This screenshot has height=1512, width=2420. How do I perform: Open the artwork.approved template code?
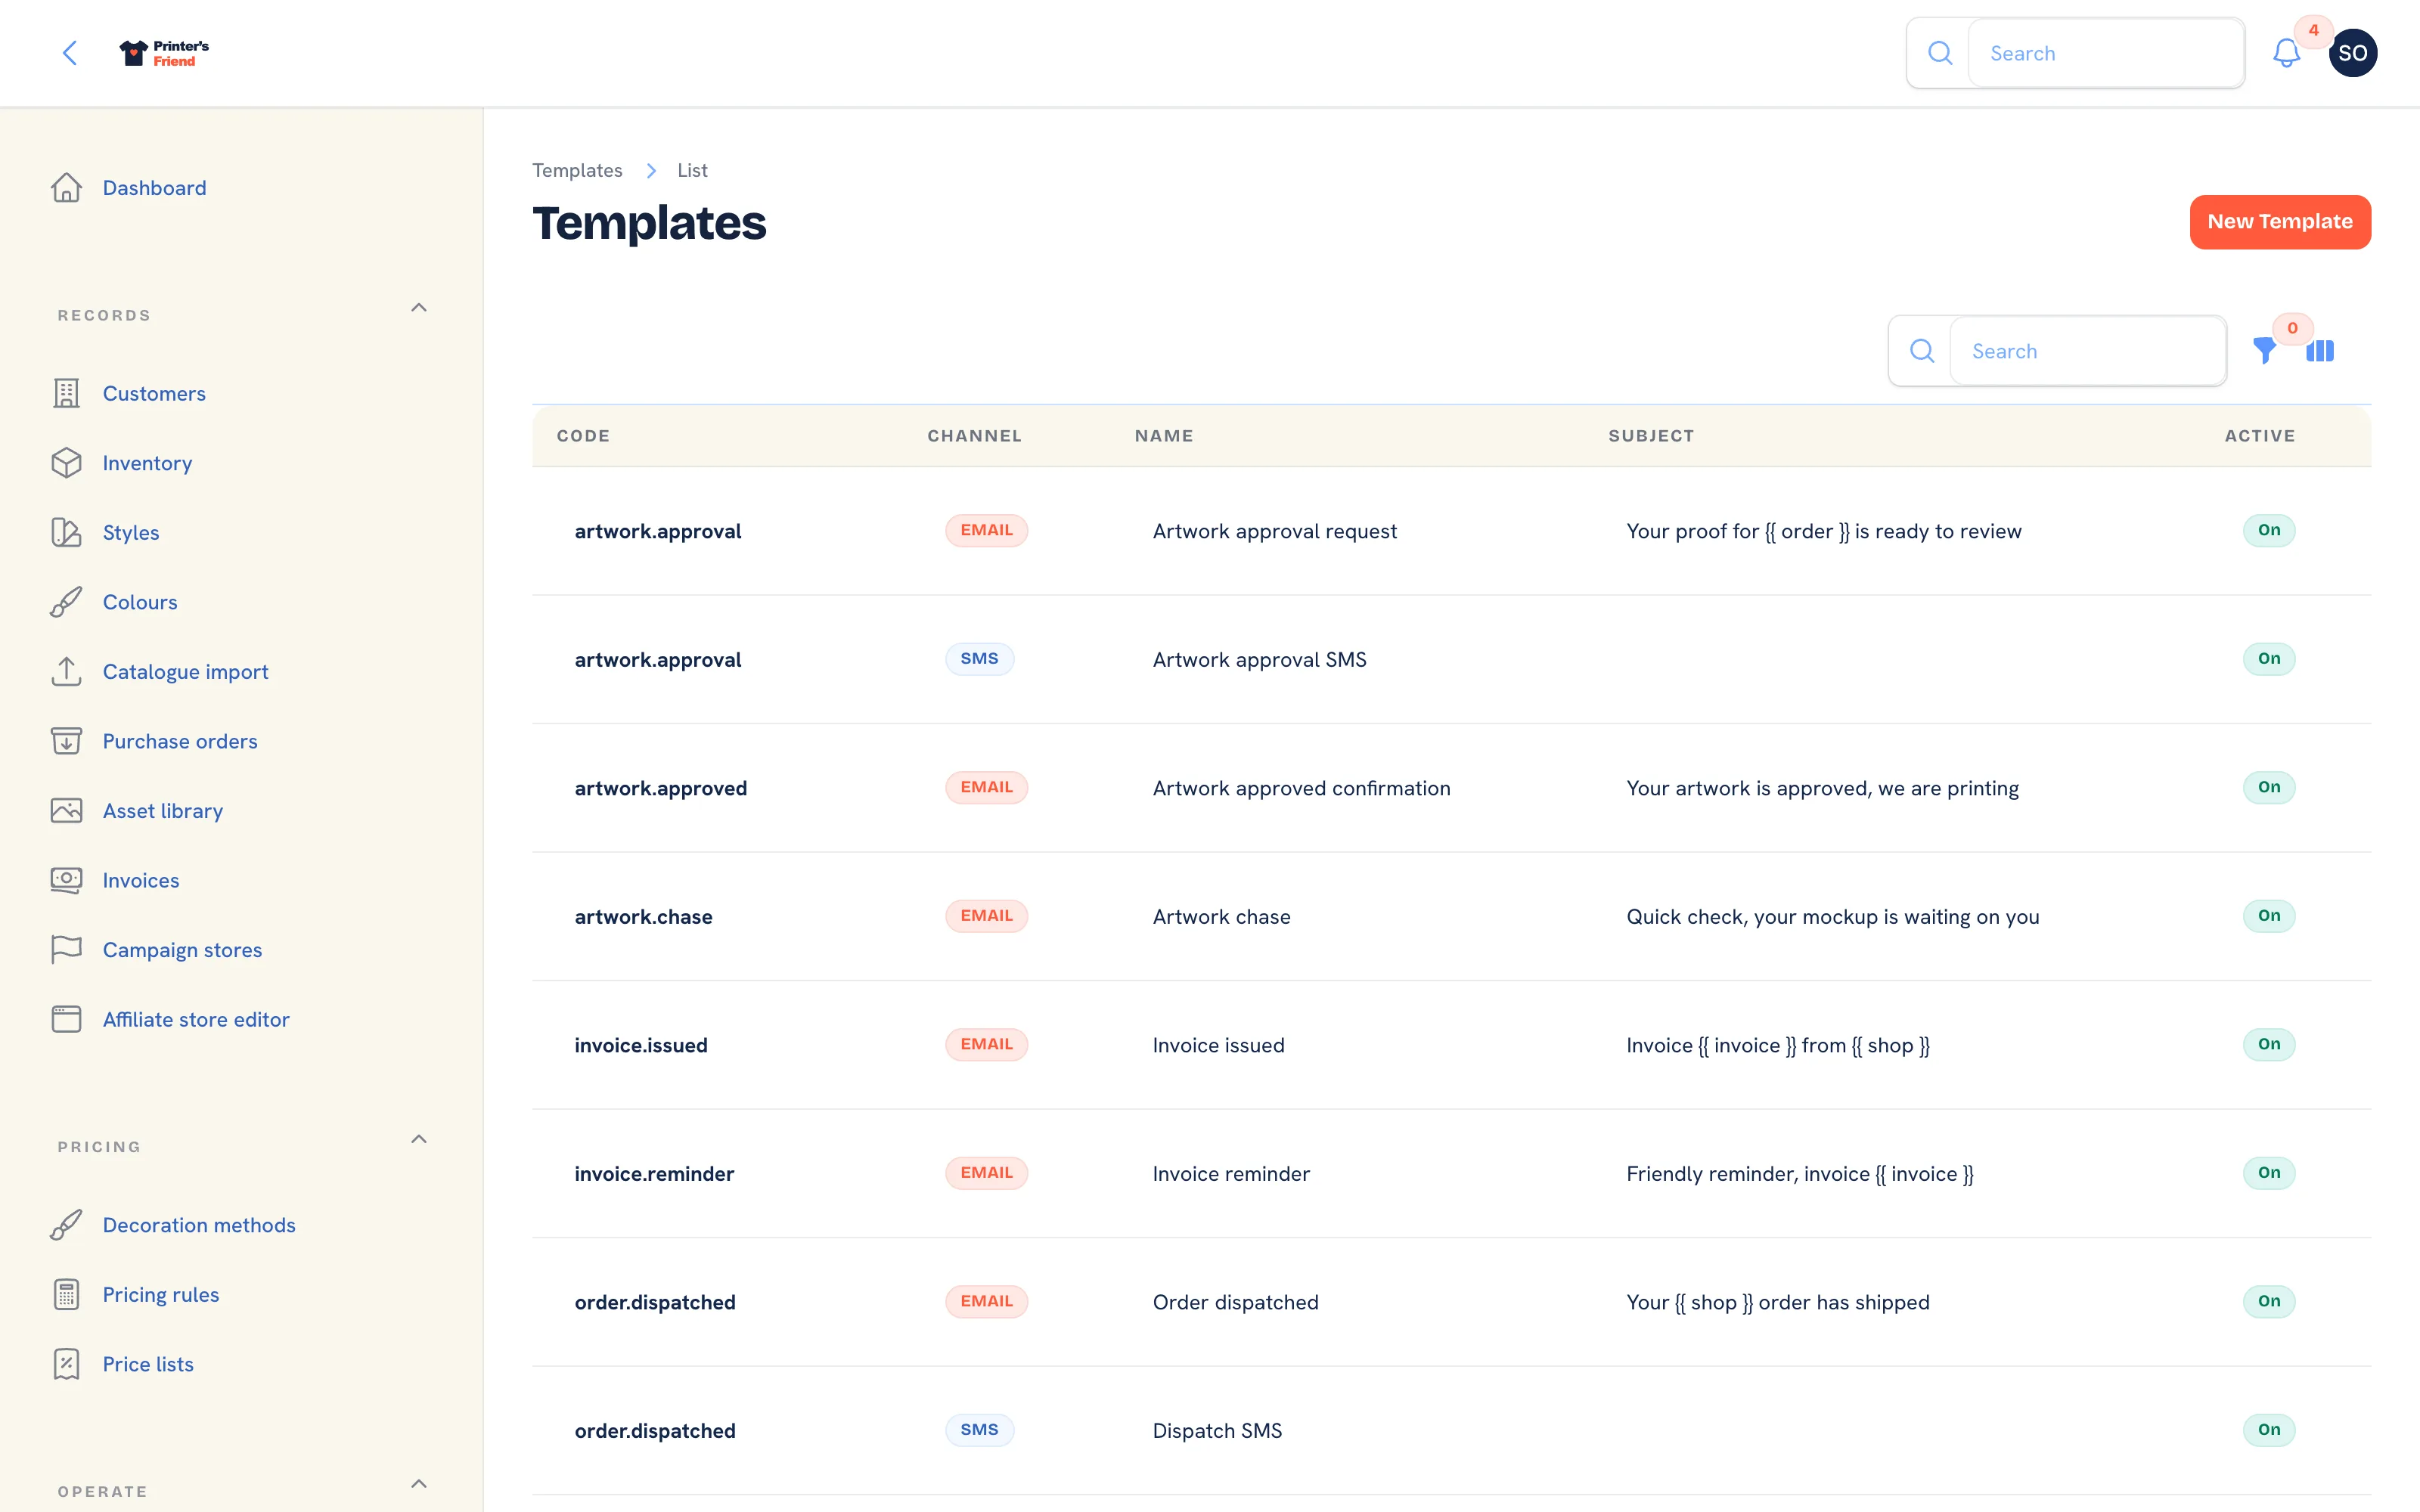point(660,788)
